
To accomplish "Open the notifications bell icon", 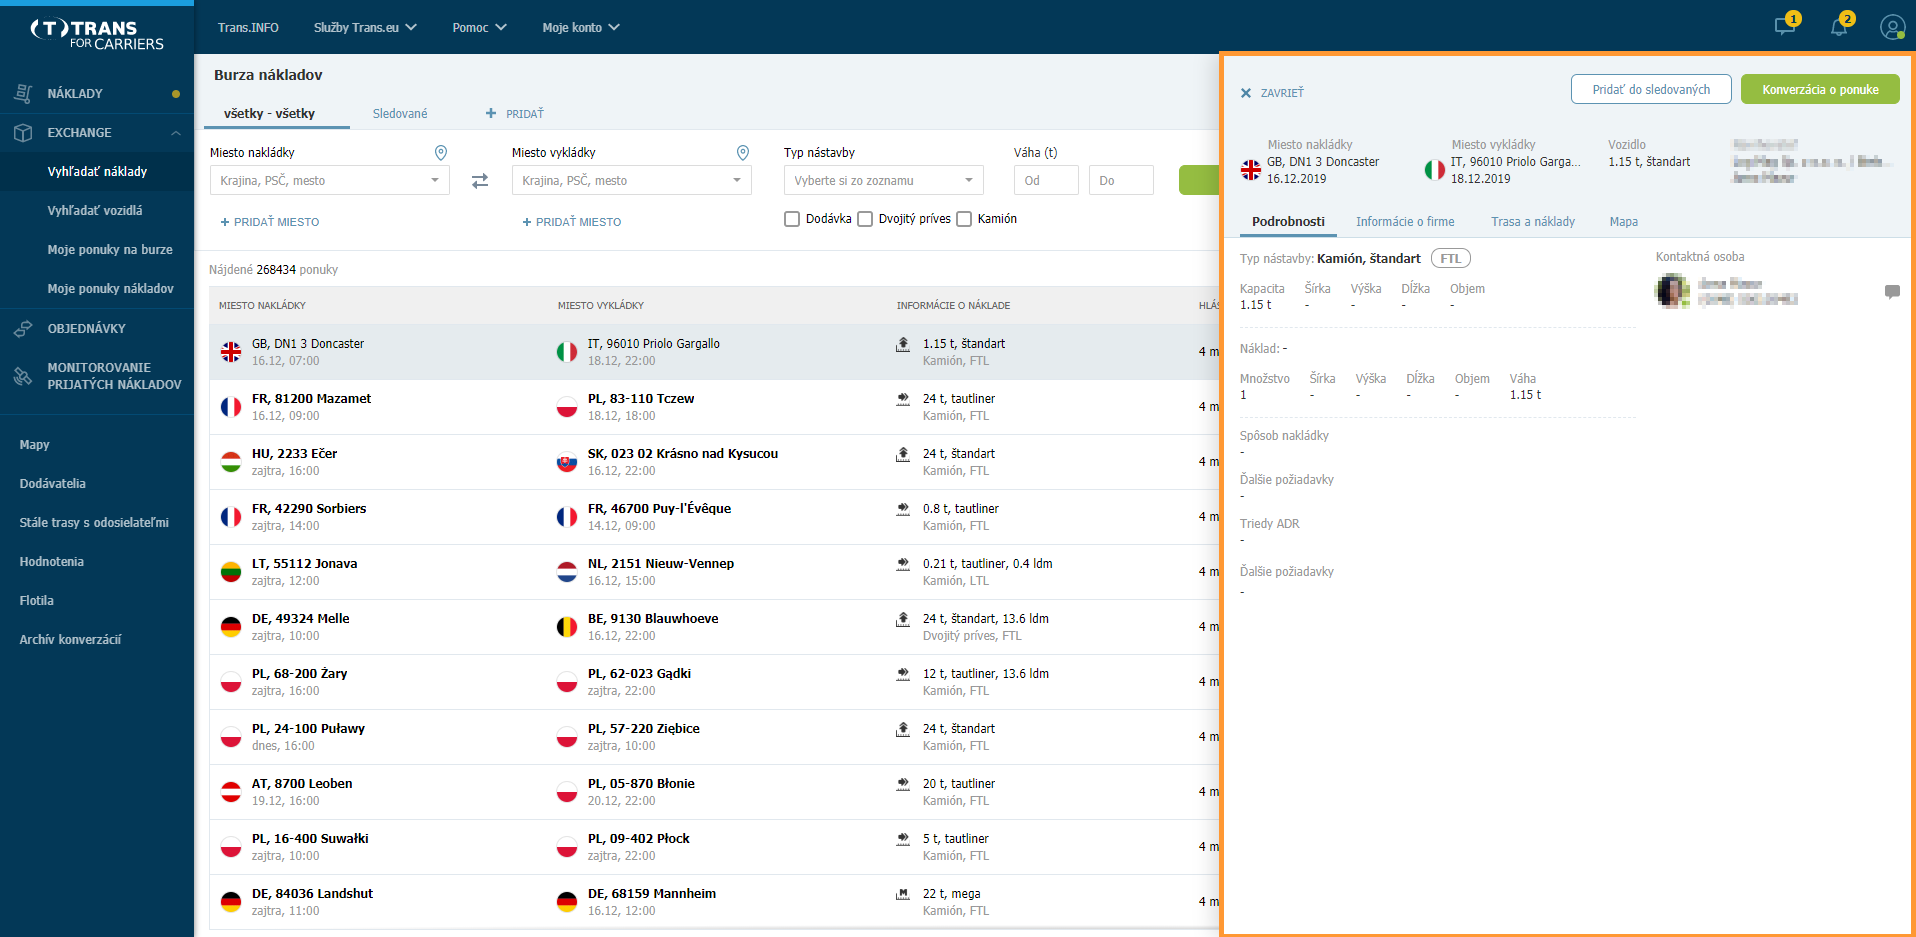I will 1839,26.
